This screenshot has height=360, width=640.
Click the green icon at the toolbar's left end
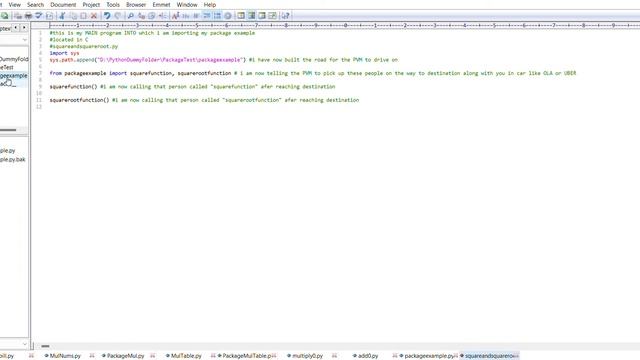tap(4, 16)
